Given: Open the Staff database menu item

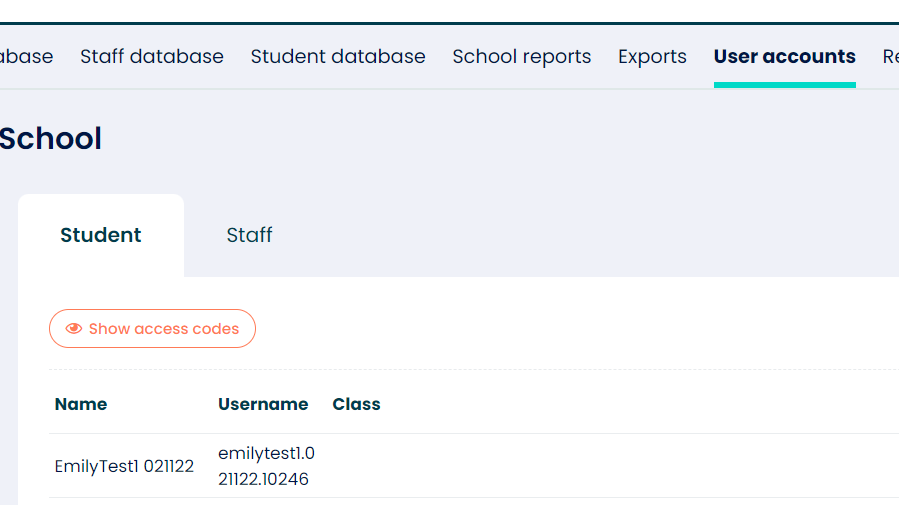Looking at the screenshot, I should point(152,57).
